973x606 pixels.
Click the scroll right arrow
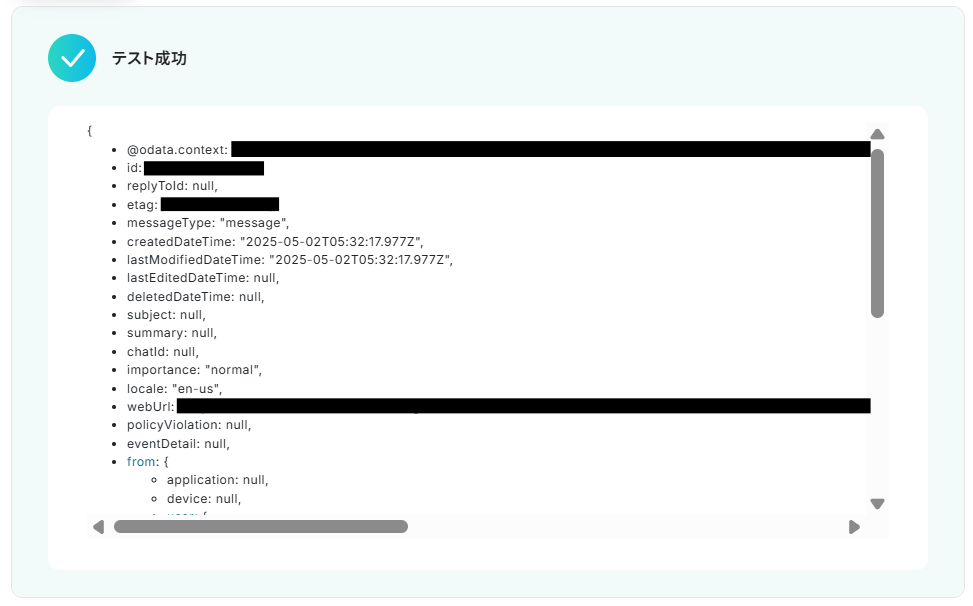pyautogui.click(x=854, y=527)
